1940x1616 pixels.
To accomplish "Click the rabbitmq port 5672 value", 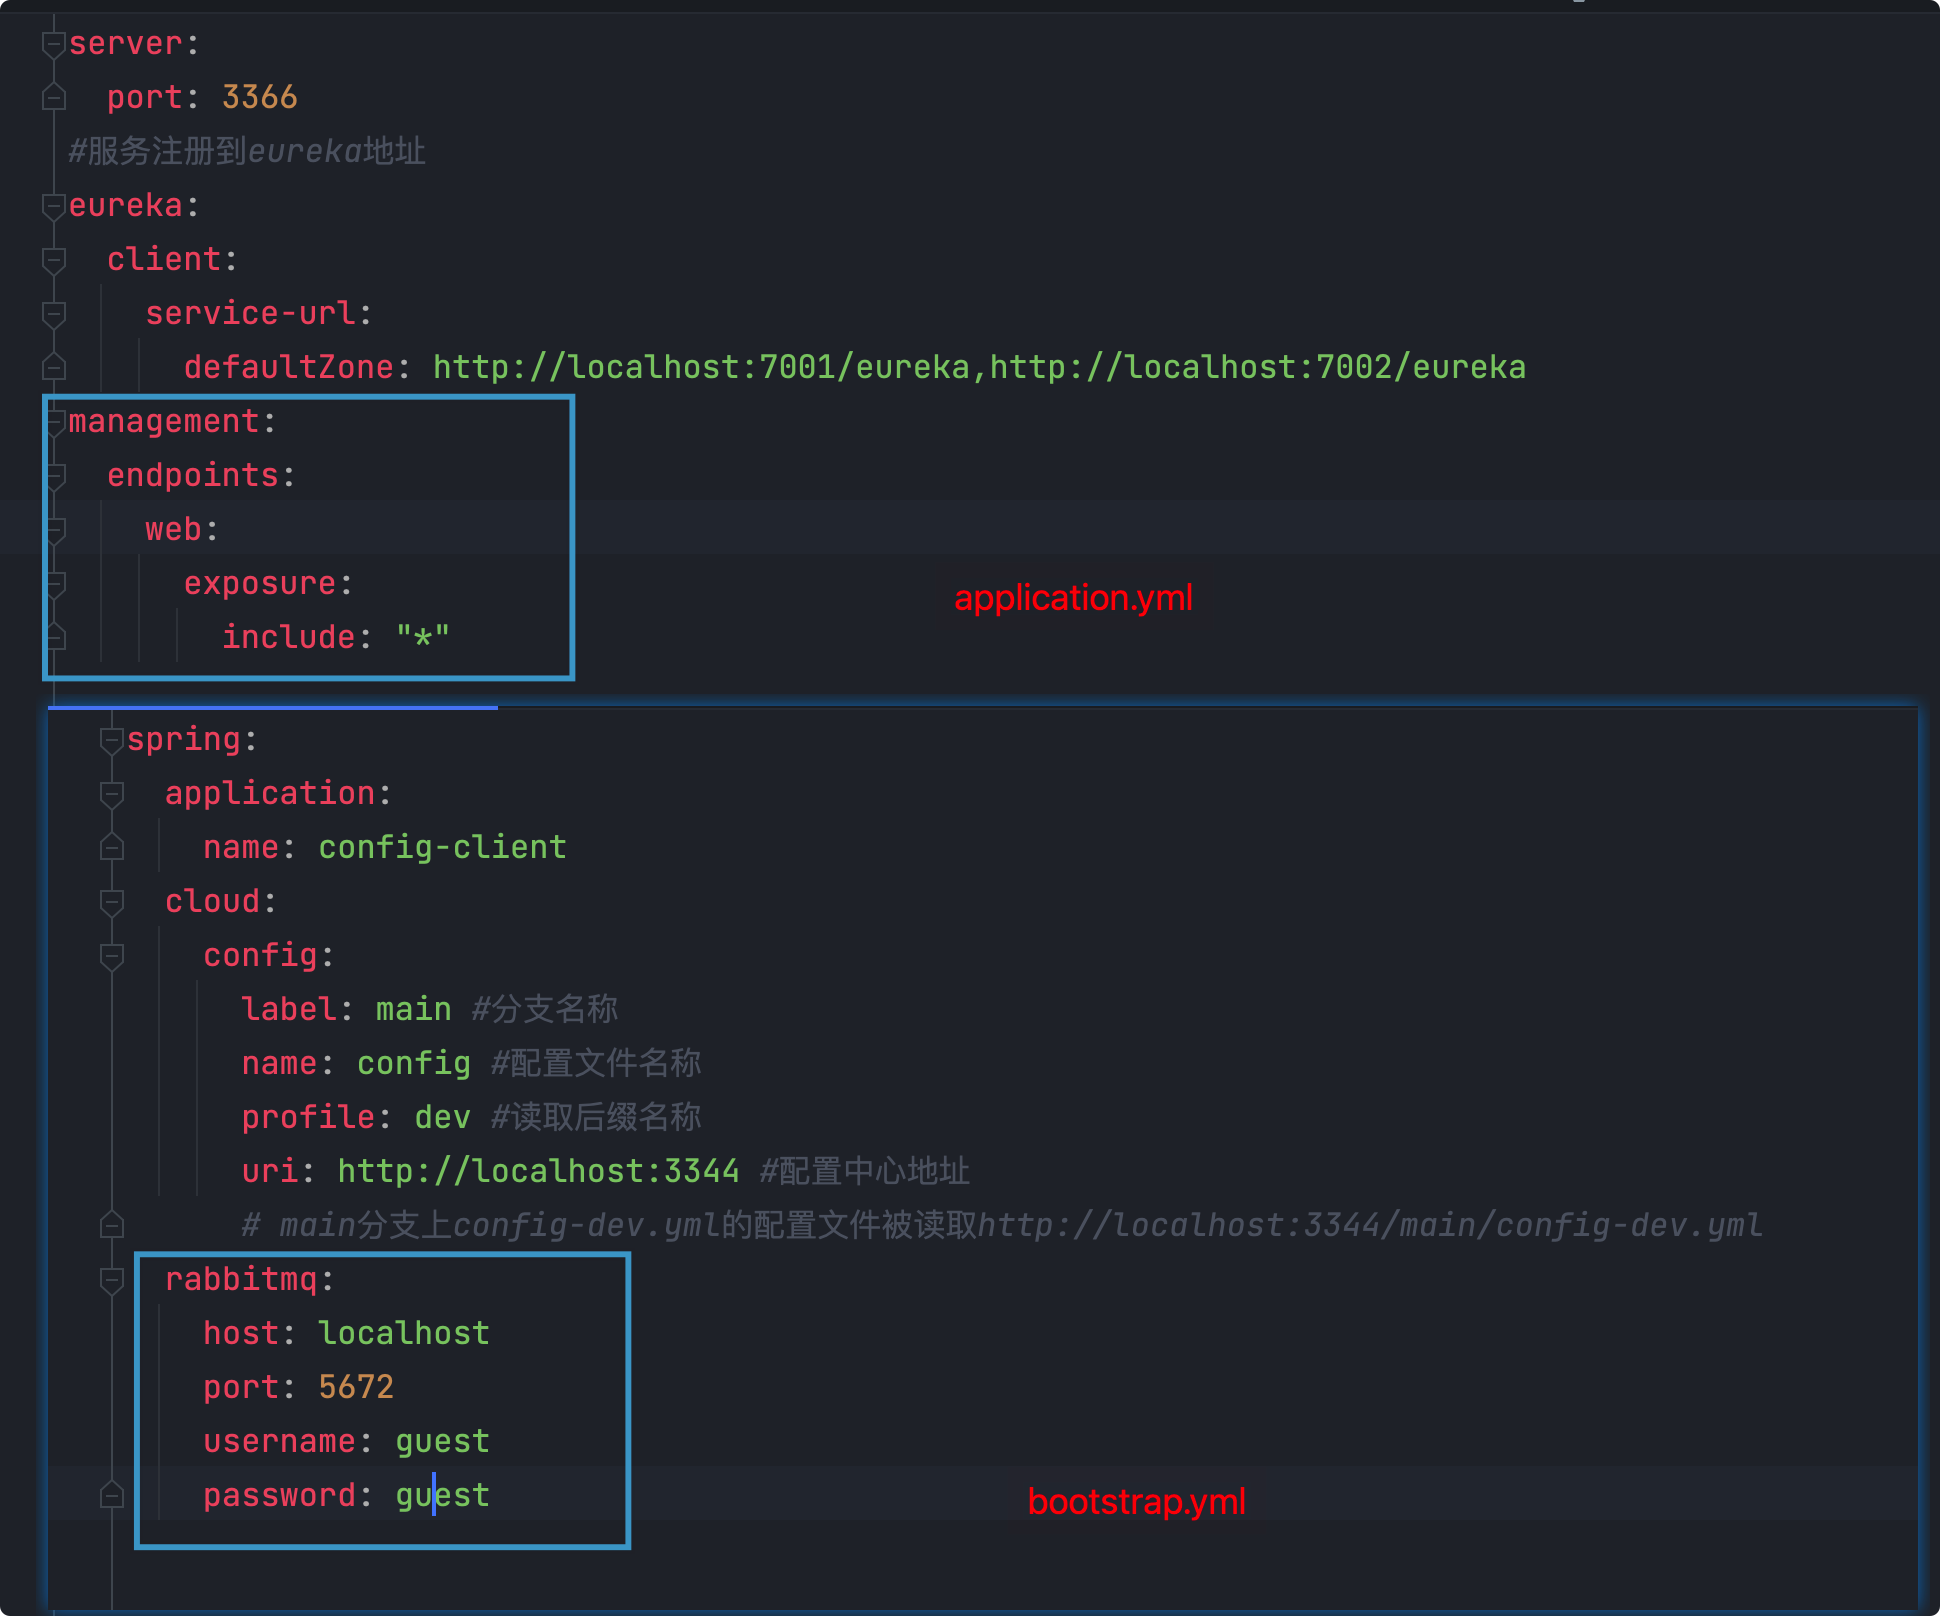I will tap(356, 1388).
